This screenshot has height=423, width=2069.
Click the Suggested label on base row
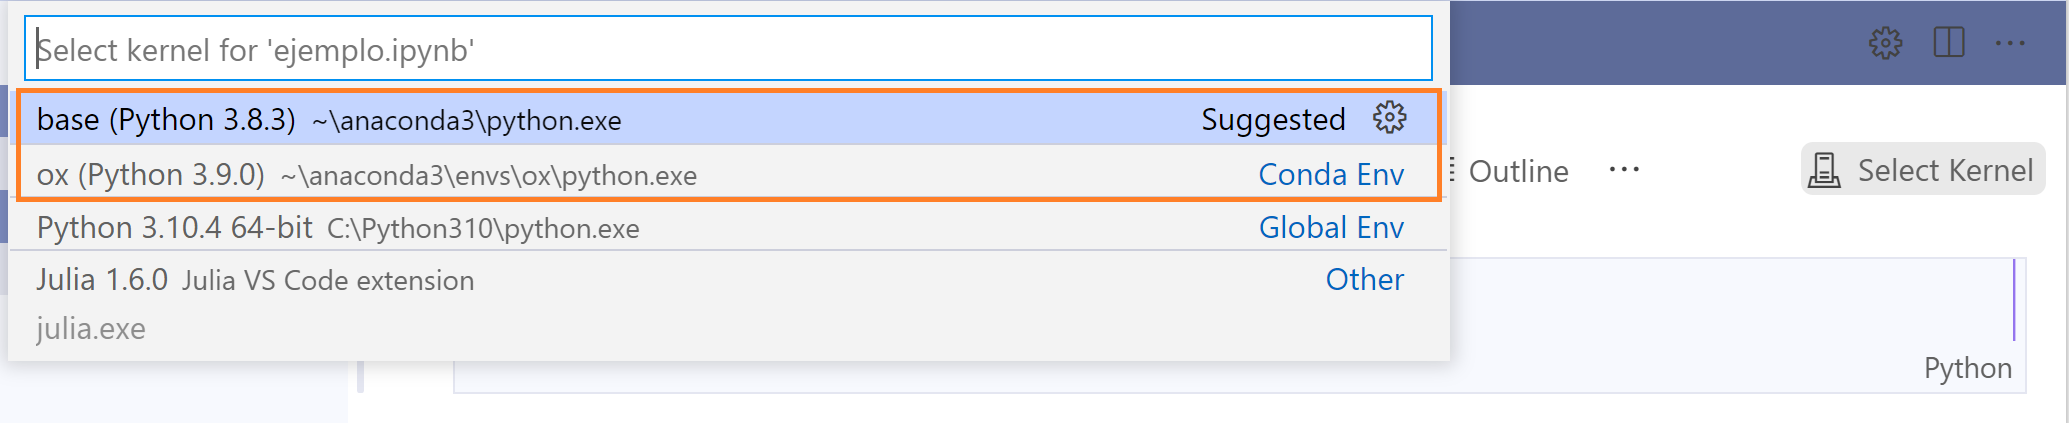click(1272, 120)
